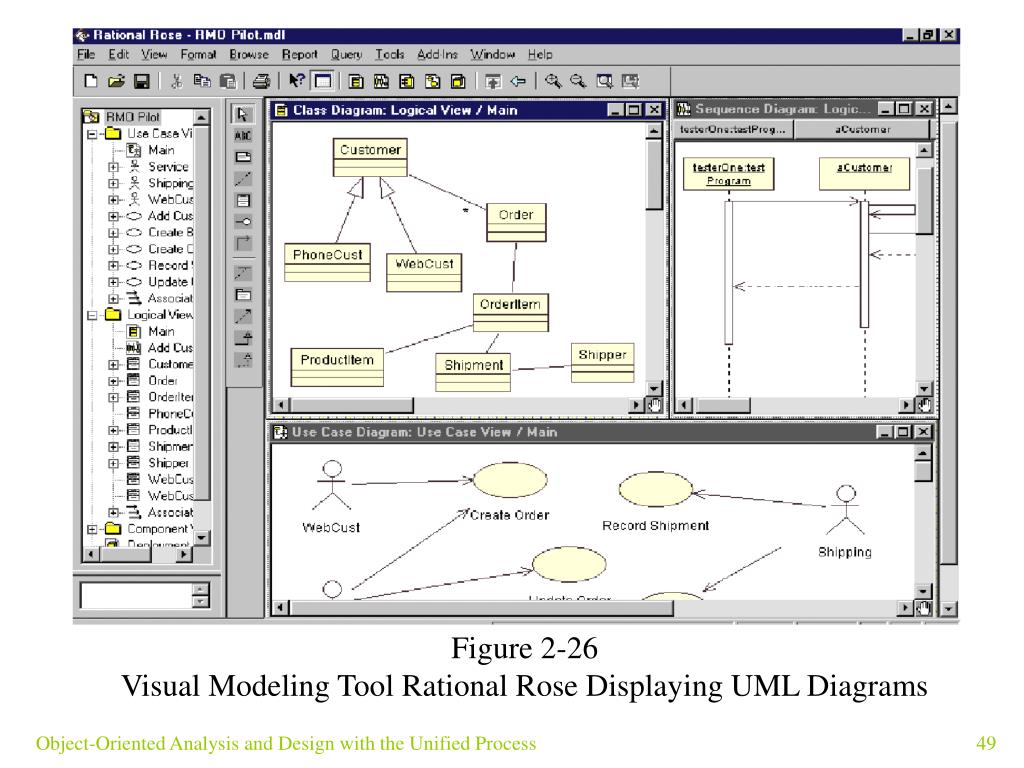Select the OrderItem class box in diagram
This screenshot has width=1024, height=768.
[511, 312]
